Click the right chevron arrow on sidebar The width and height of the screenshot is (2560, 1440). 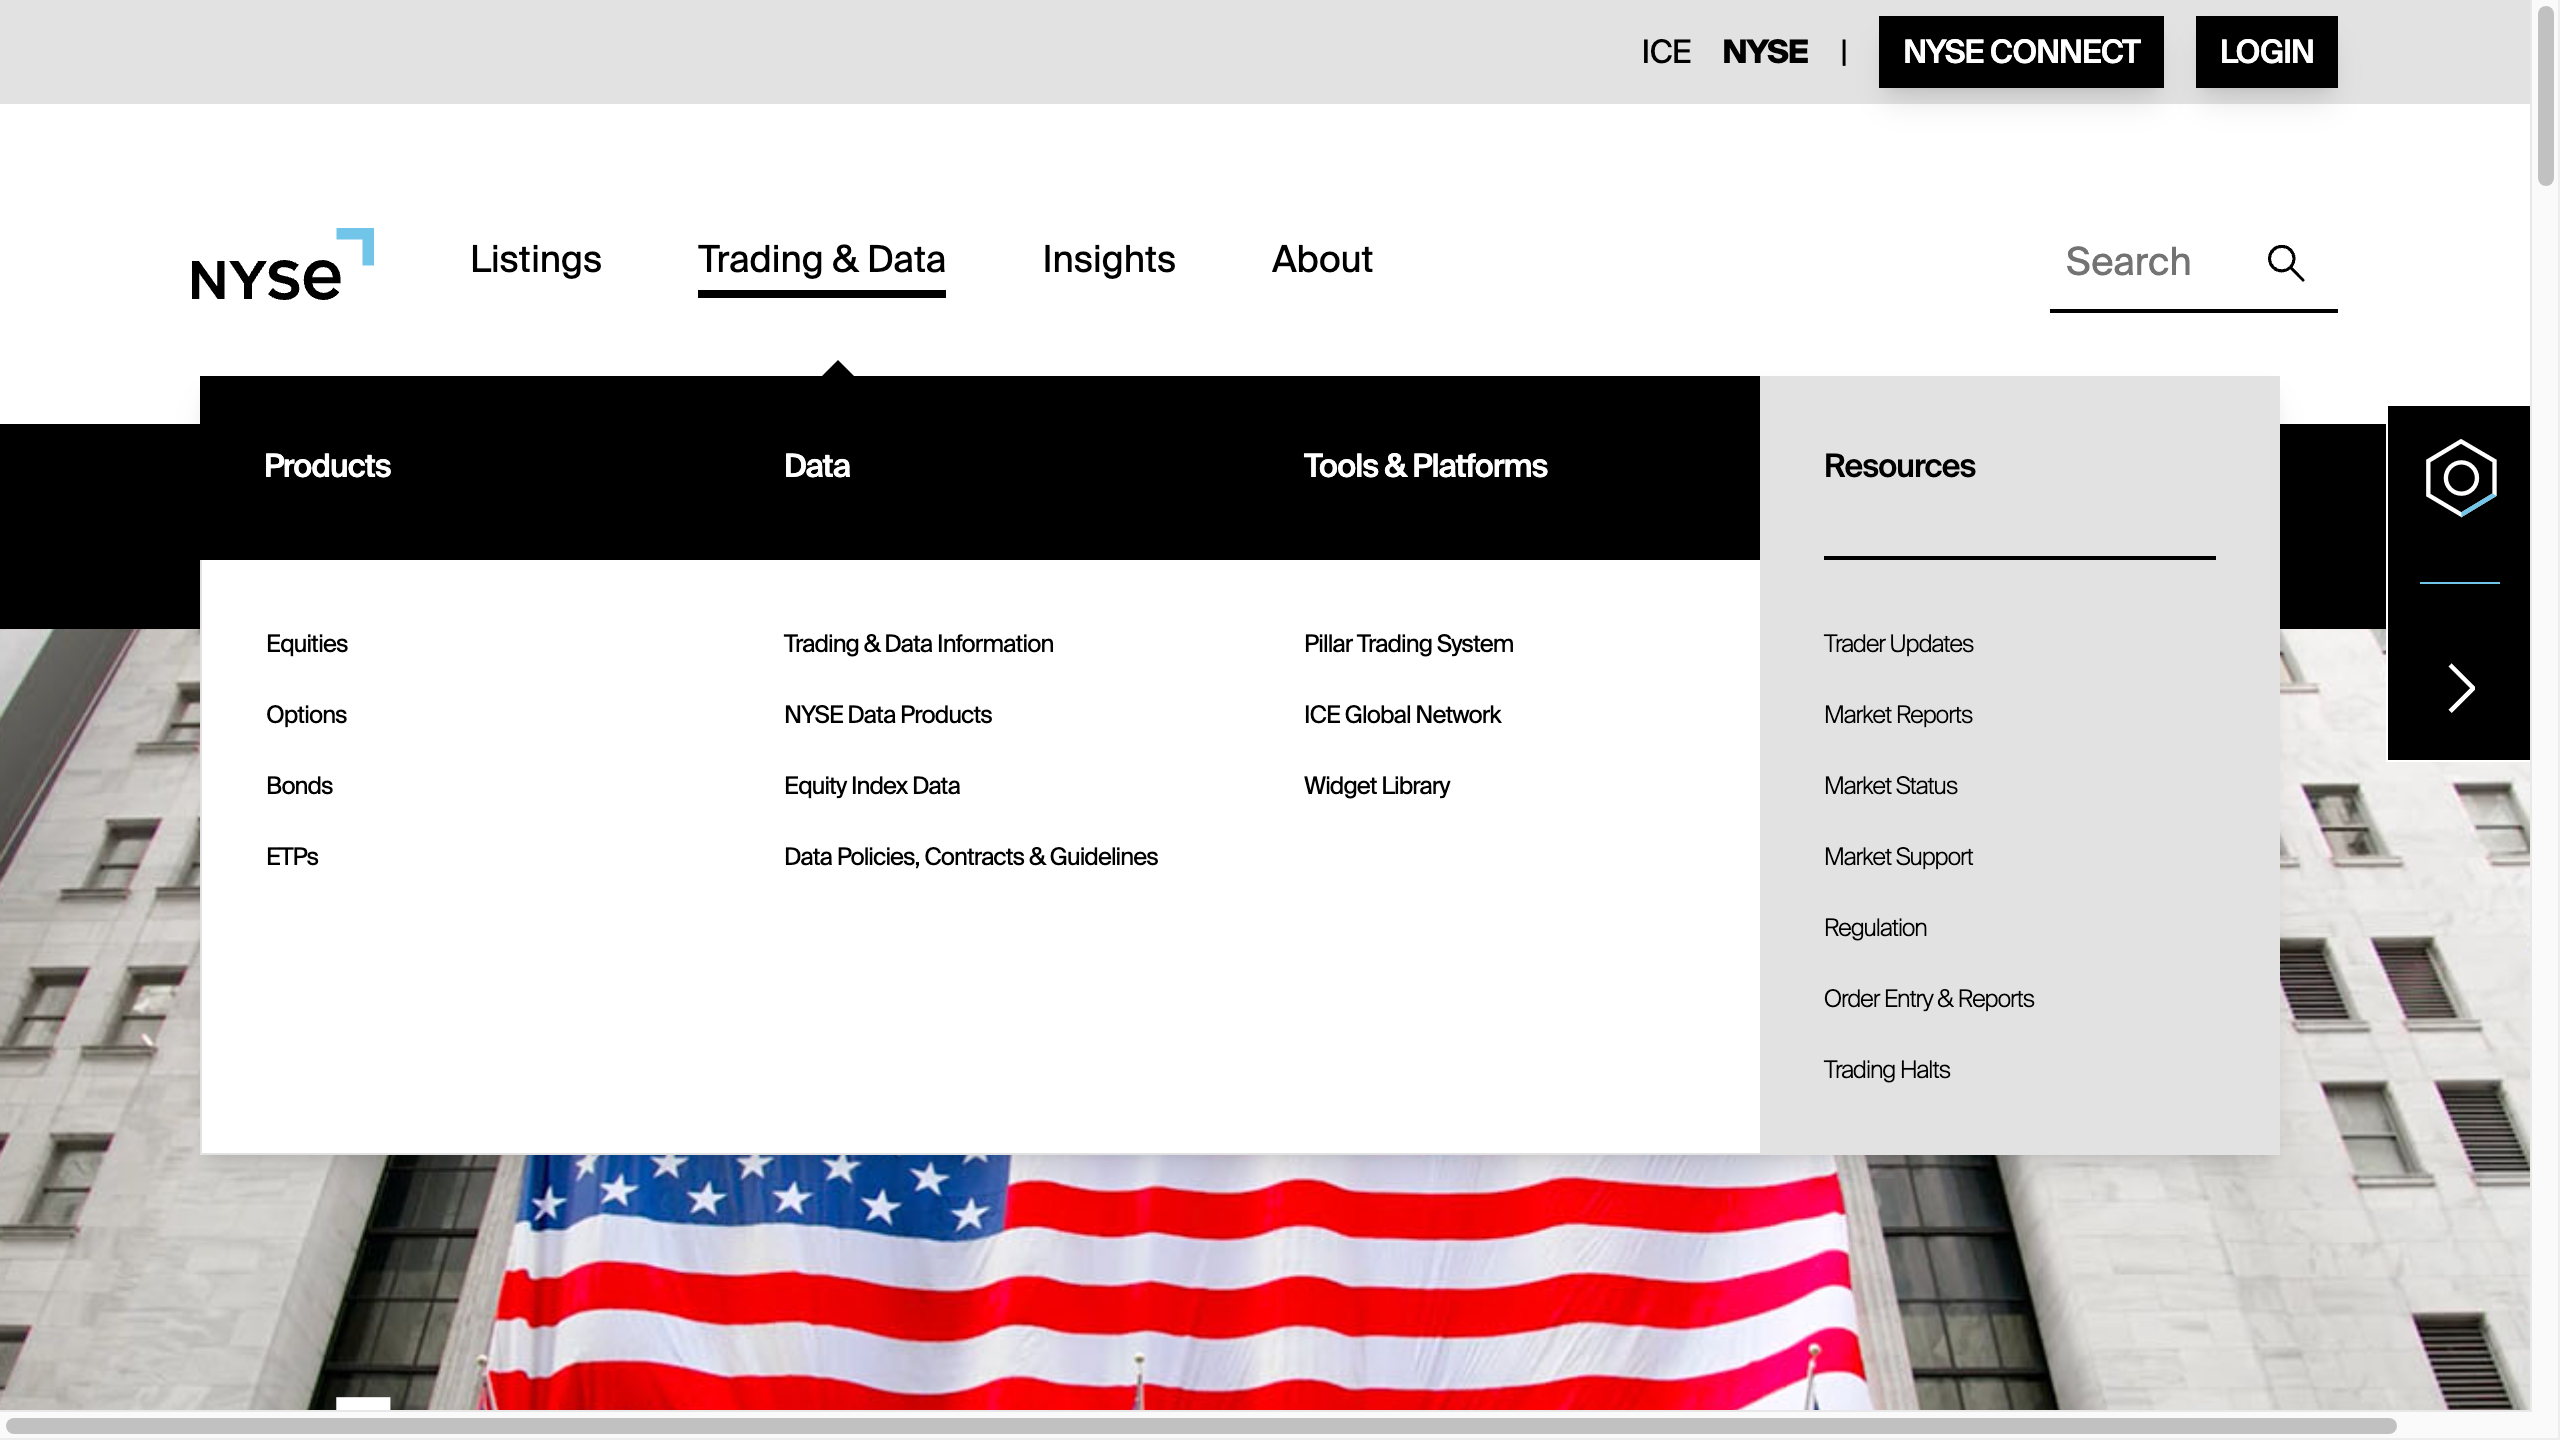pos(2460,688)
